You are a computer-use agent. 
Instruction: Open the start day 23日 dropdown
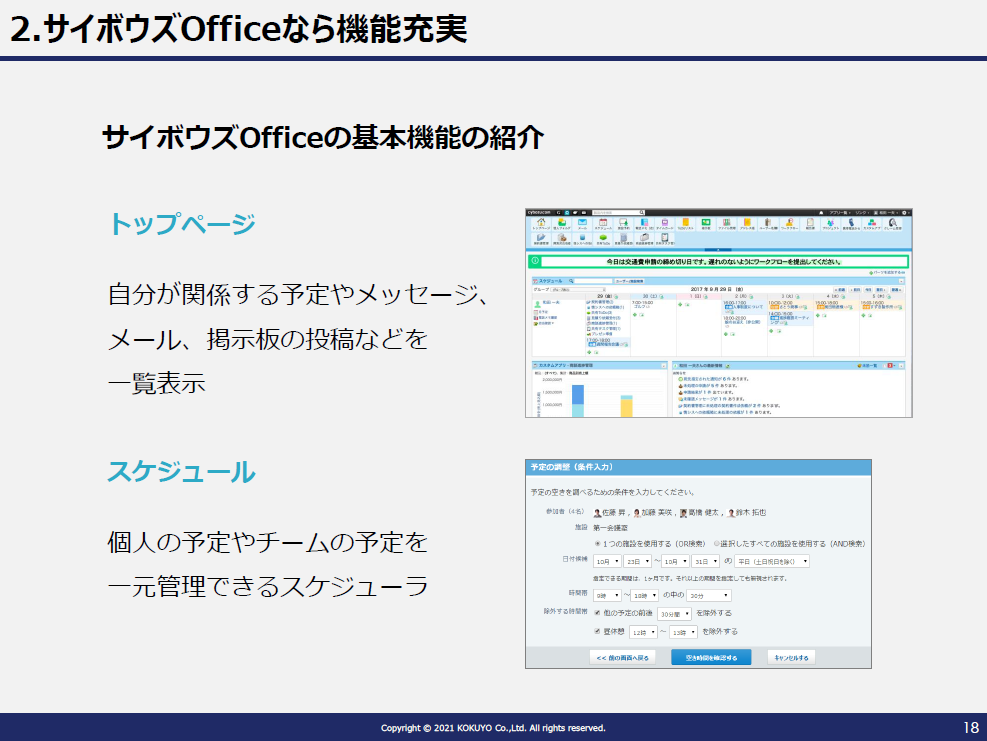coord(637,561)
